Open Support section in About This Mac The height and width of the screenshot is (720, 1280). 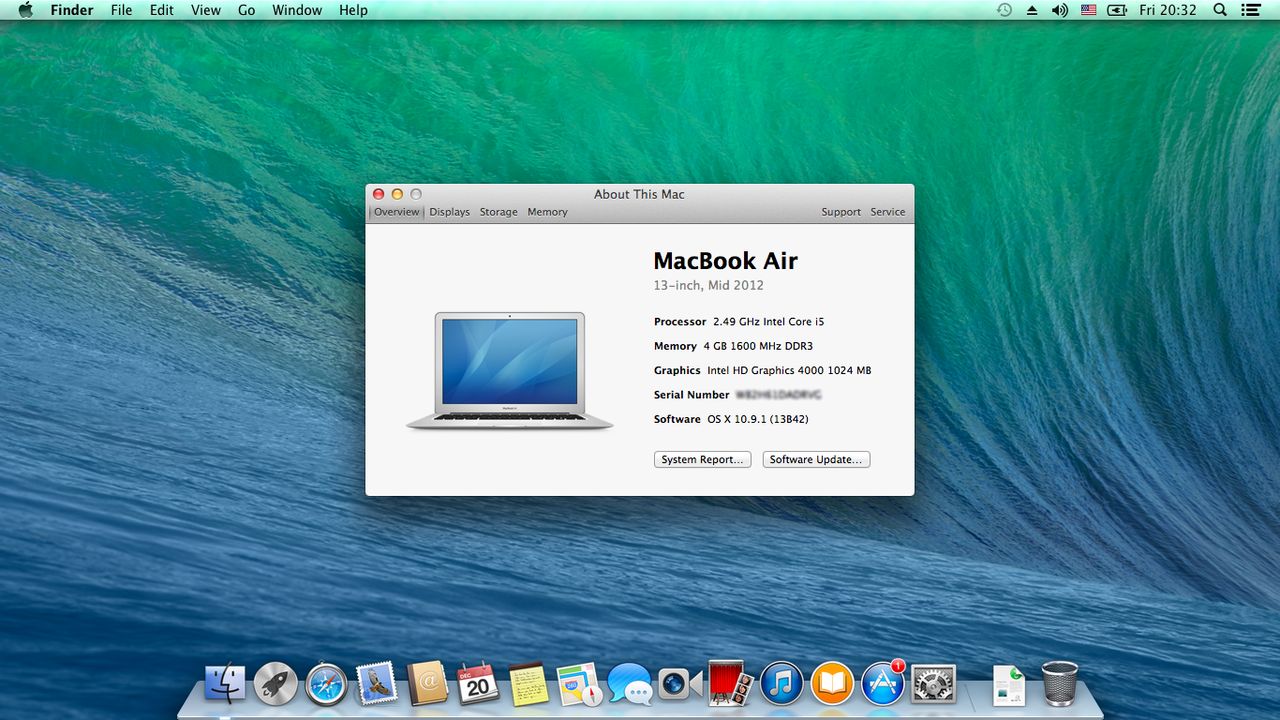click(841, 212)
